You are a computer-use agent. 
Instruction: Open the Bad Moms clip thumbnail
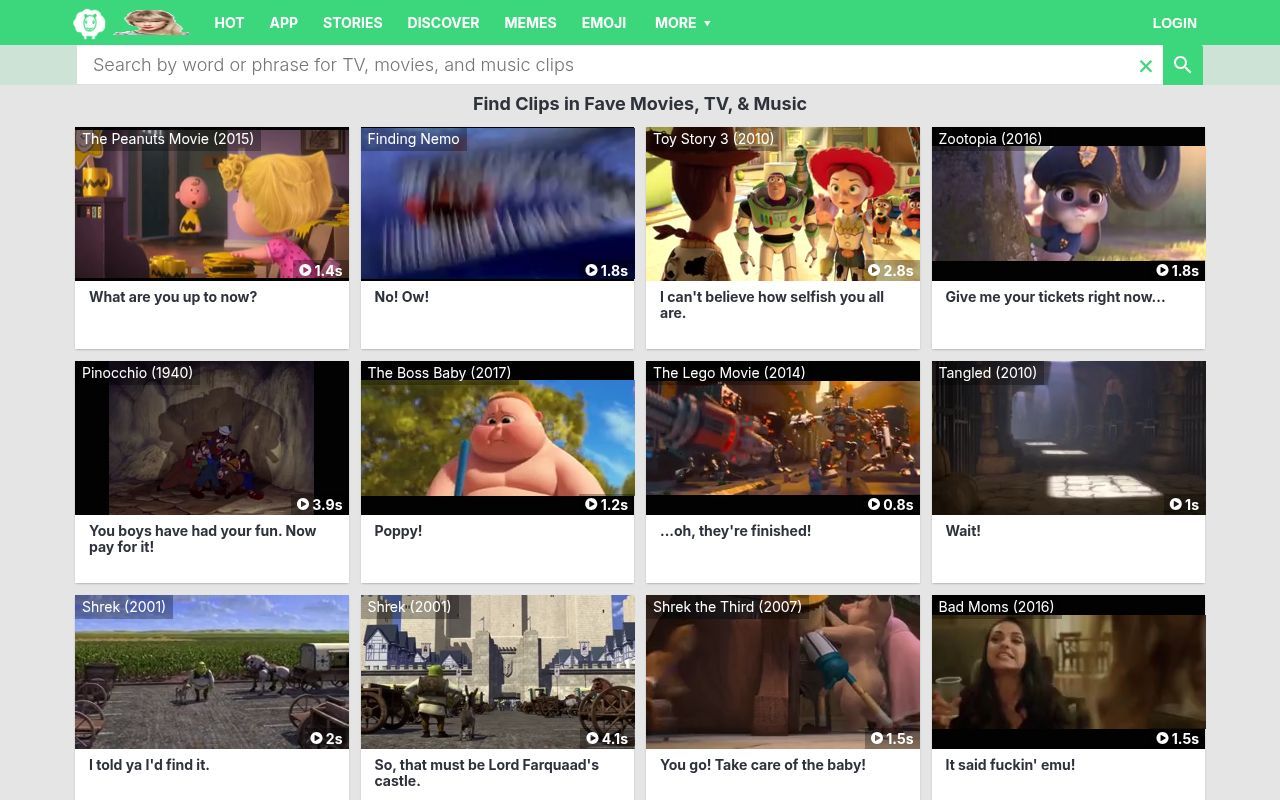tap(1069, 672)
